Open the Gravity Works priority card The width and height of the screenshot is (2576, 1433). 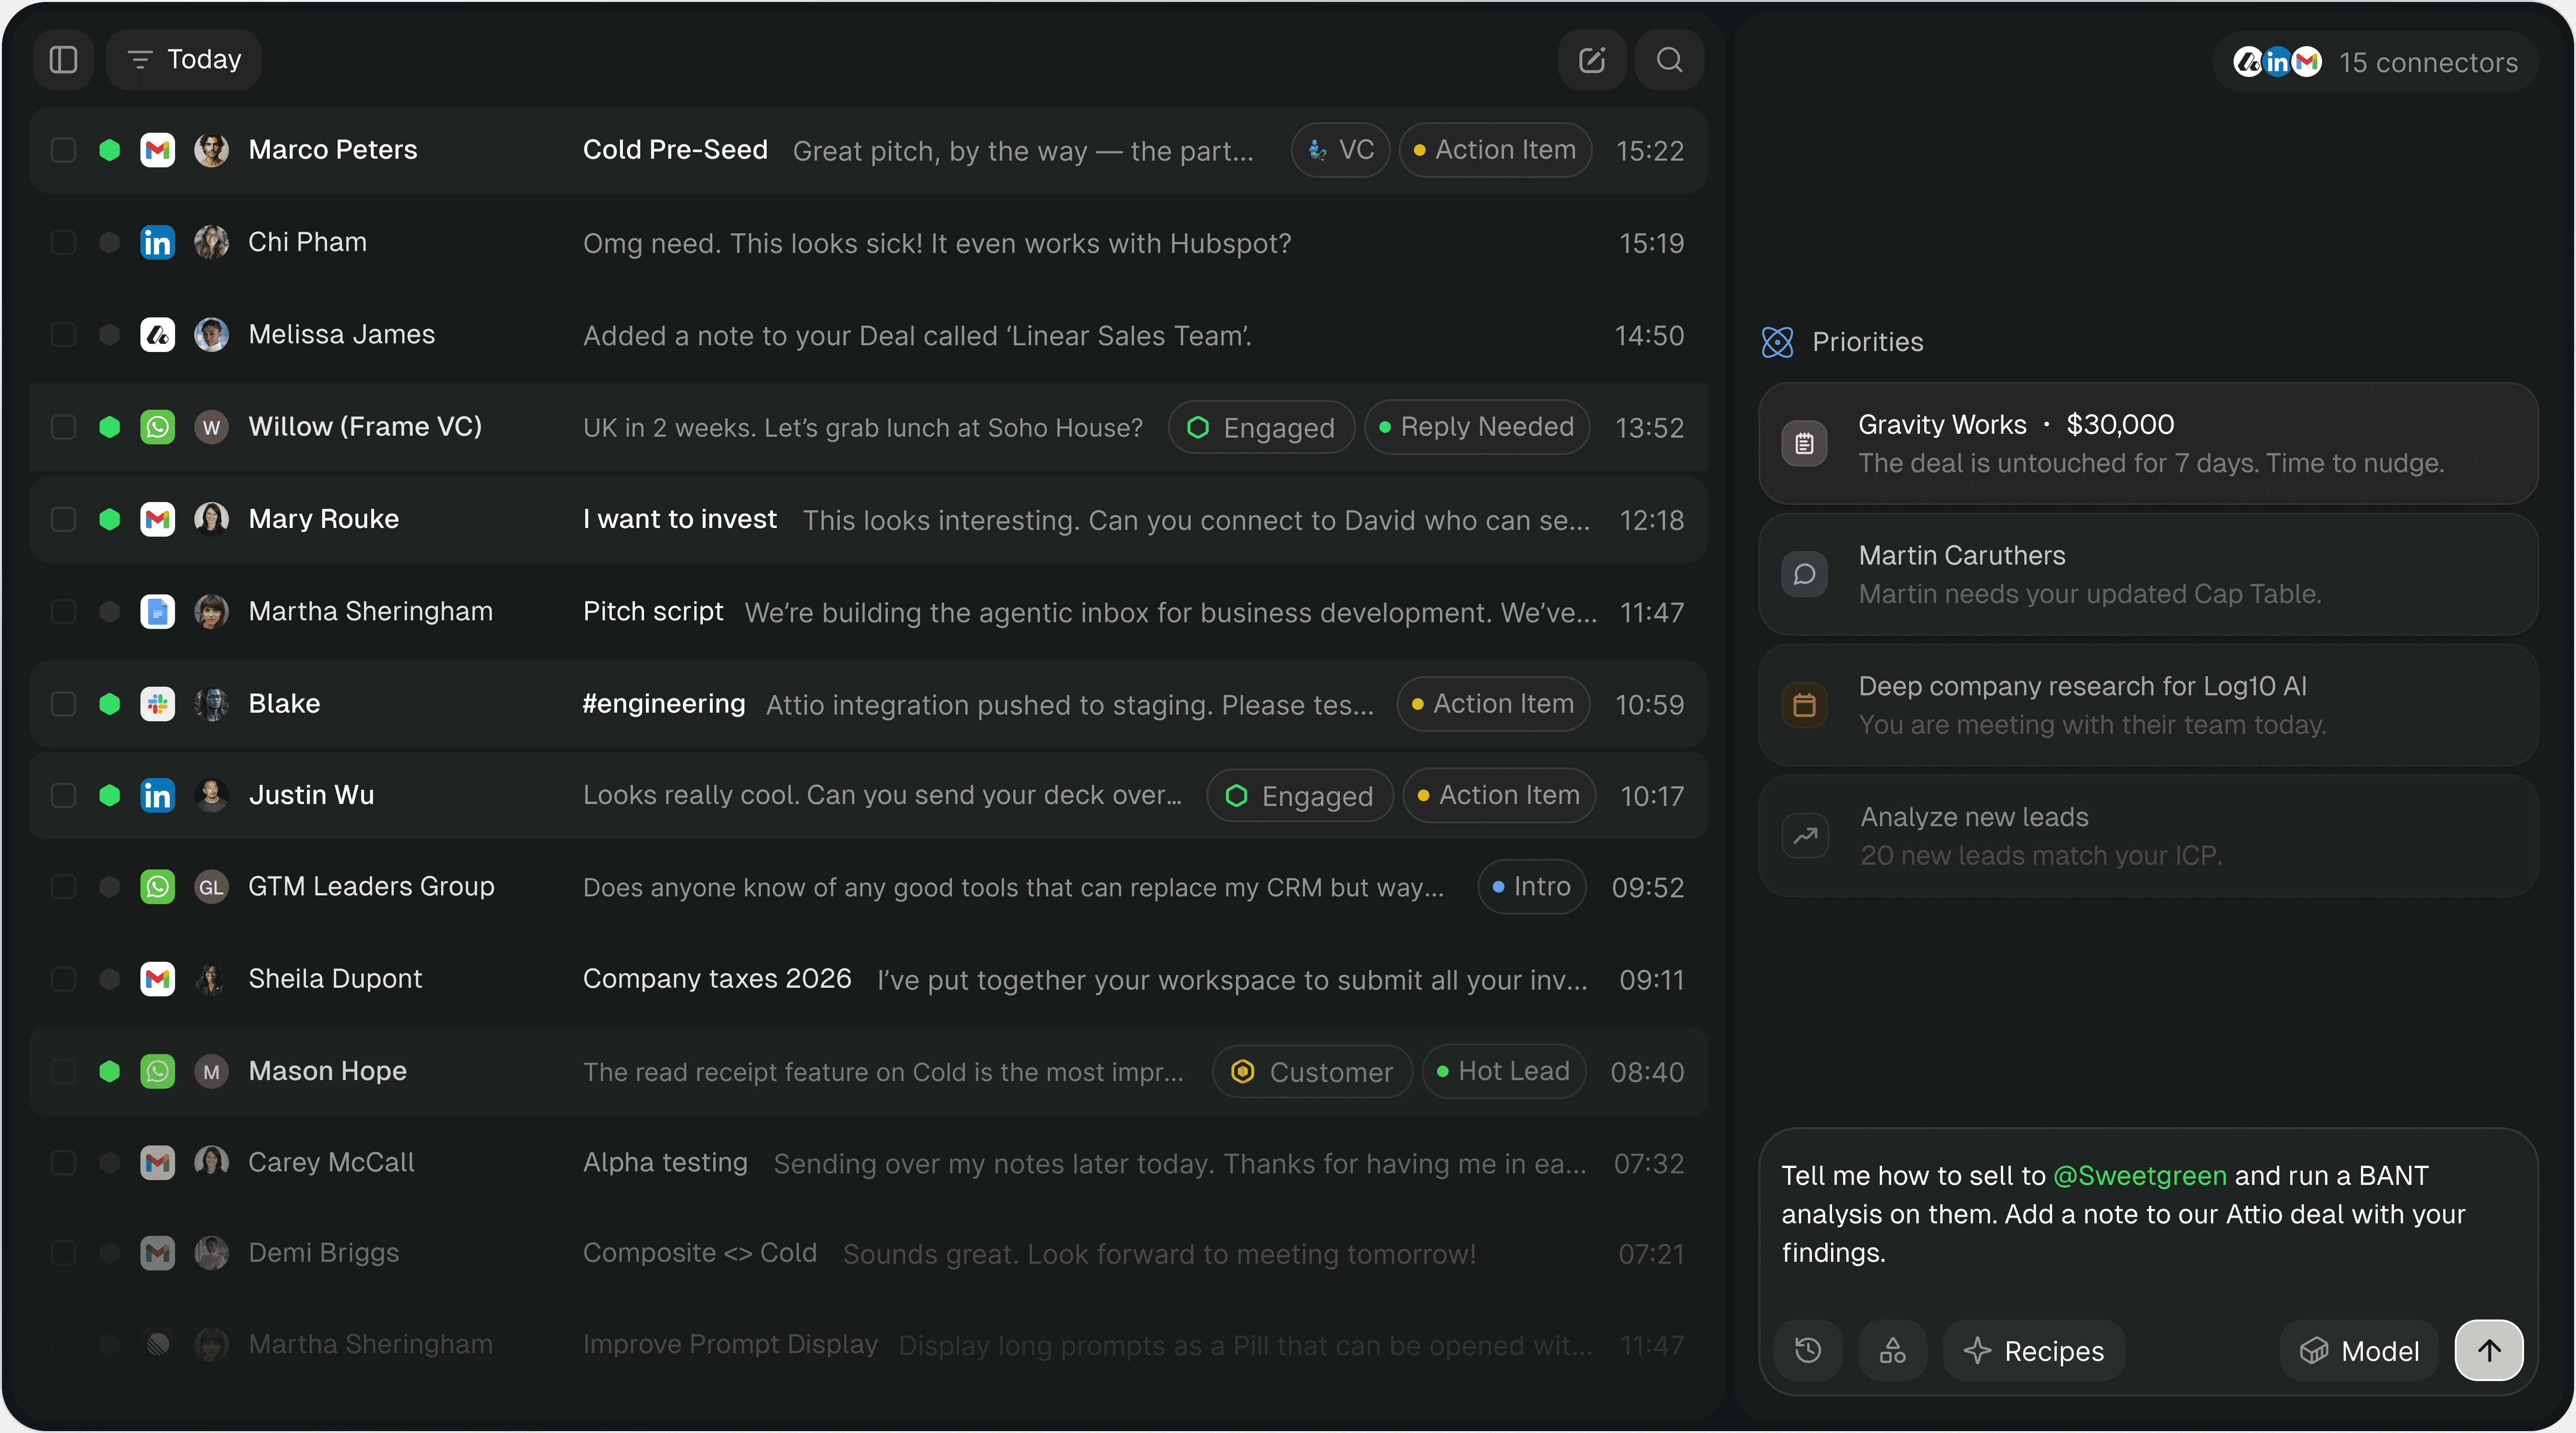2147,443
